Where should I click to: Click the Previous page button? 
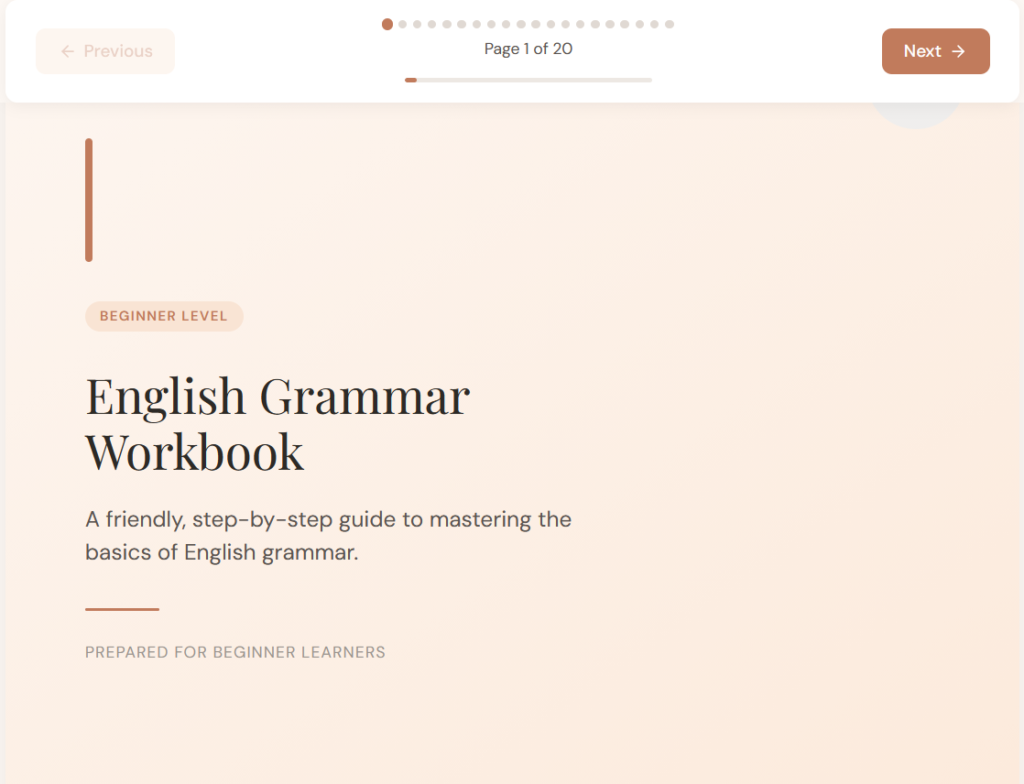tap(105, 51)
